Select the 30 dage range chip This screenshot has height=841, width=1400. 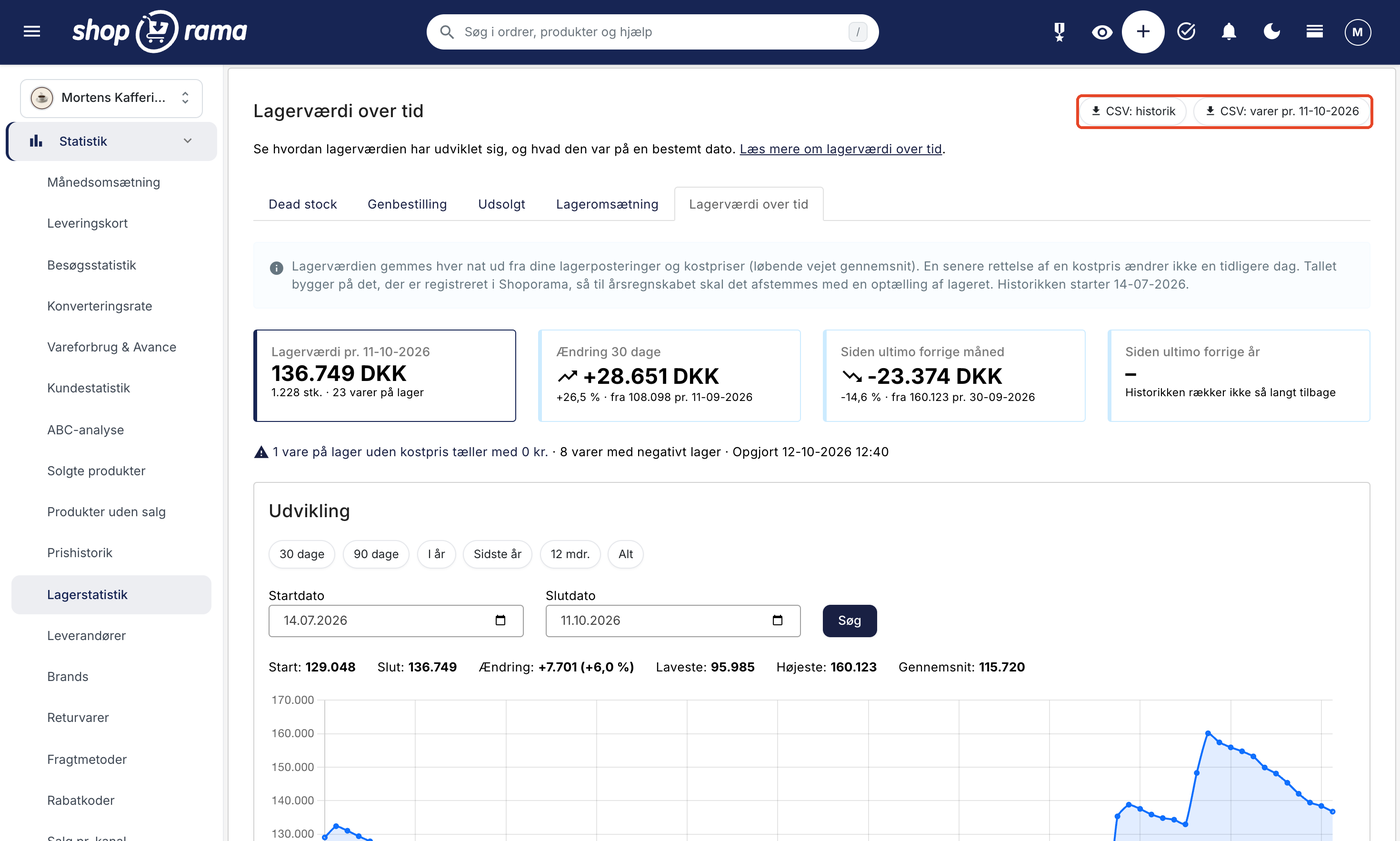coord(302,554)
